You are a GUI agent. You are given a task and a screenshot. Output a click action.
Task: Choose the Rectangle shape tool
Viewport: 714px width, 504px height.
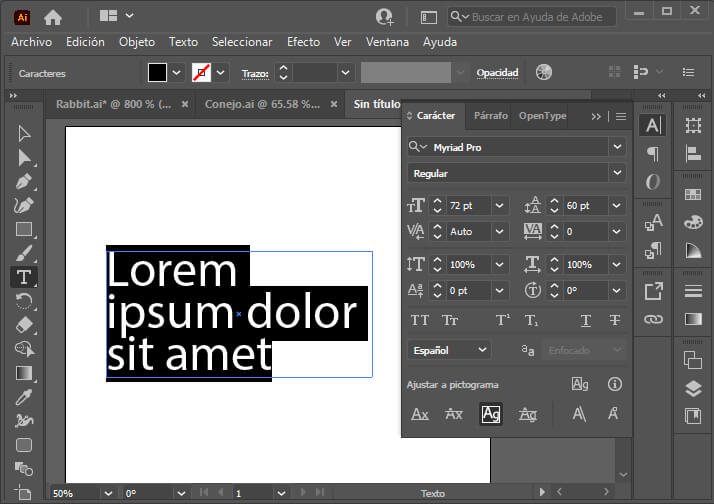point(24,229)
